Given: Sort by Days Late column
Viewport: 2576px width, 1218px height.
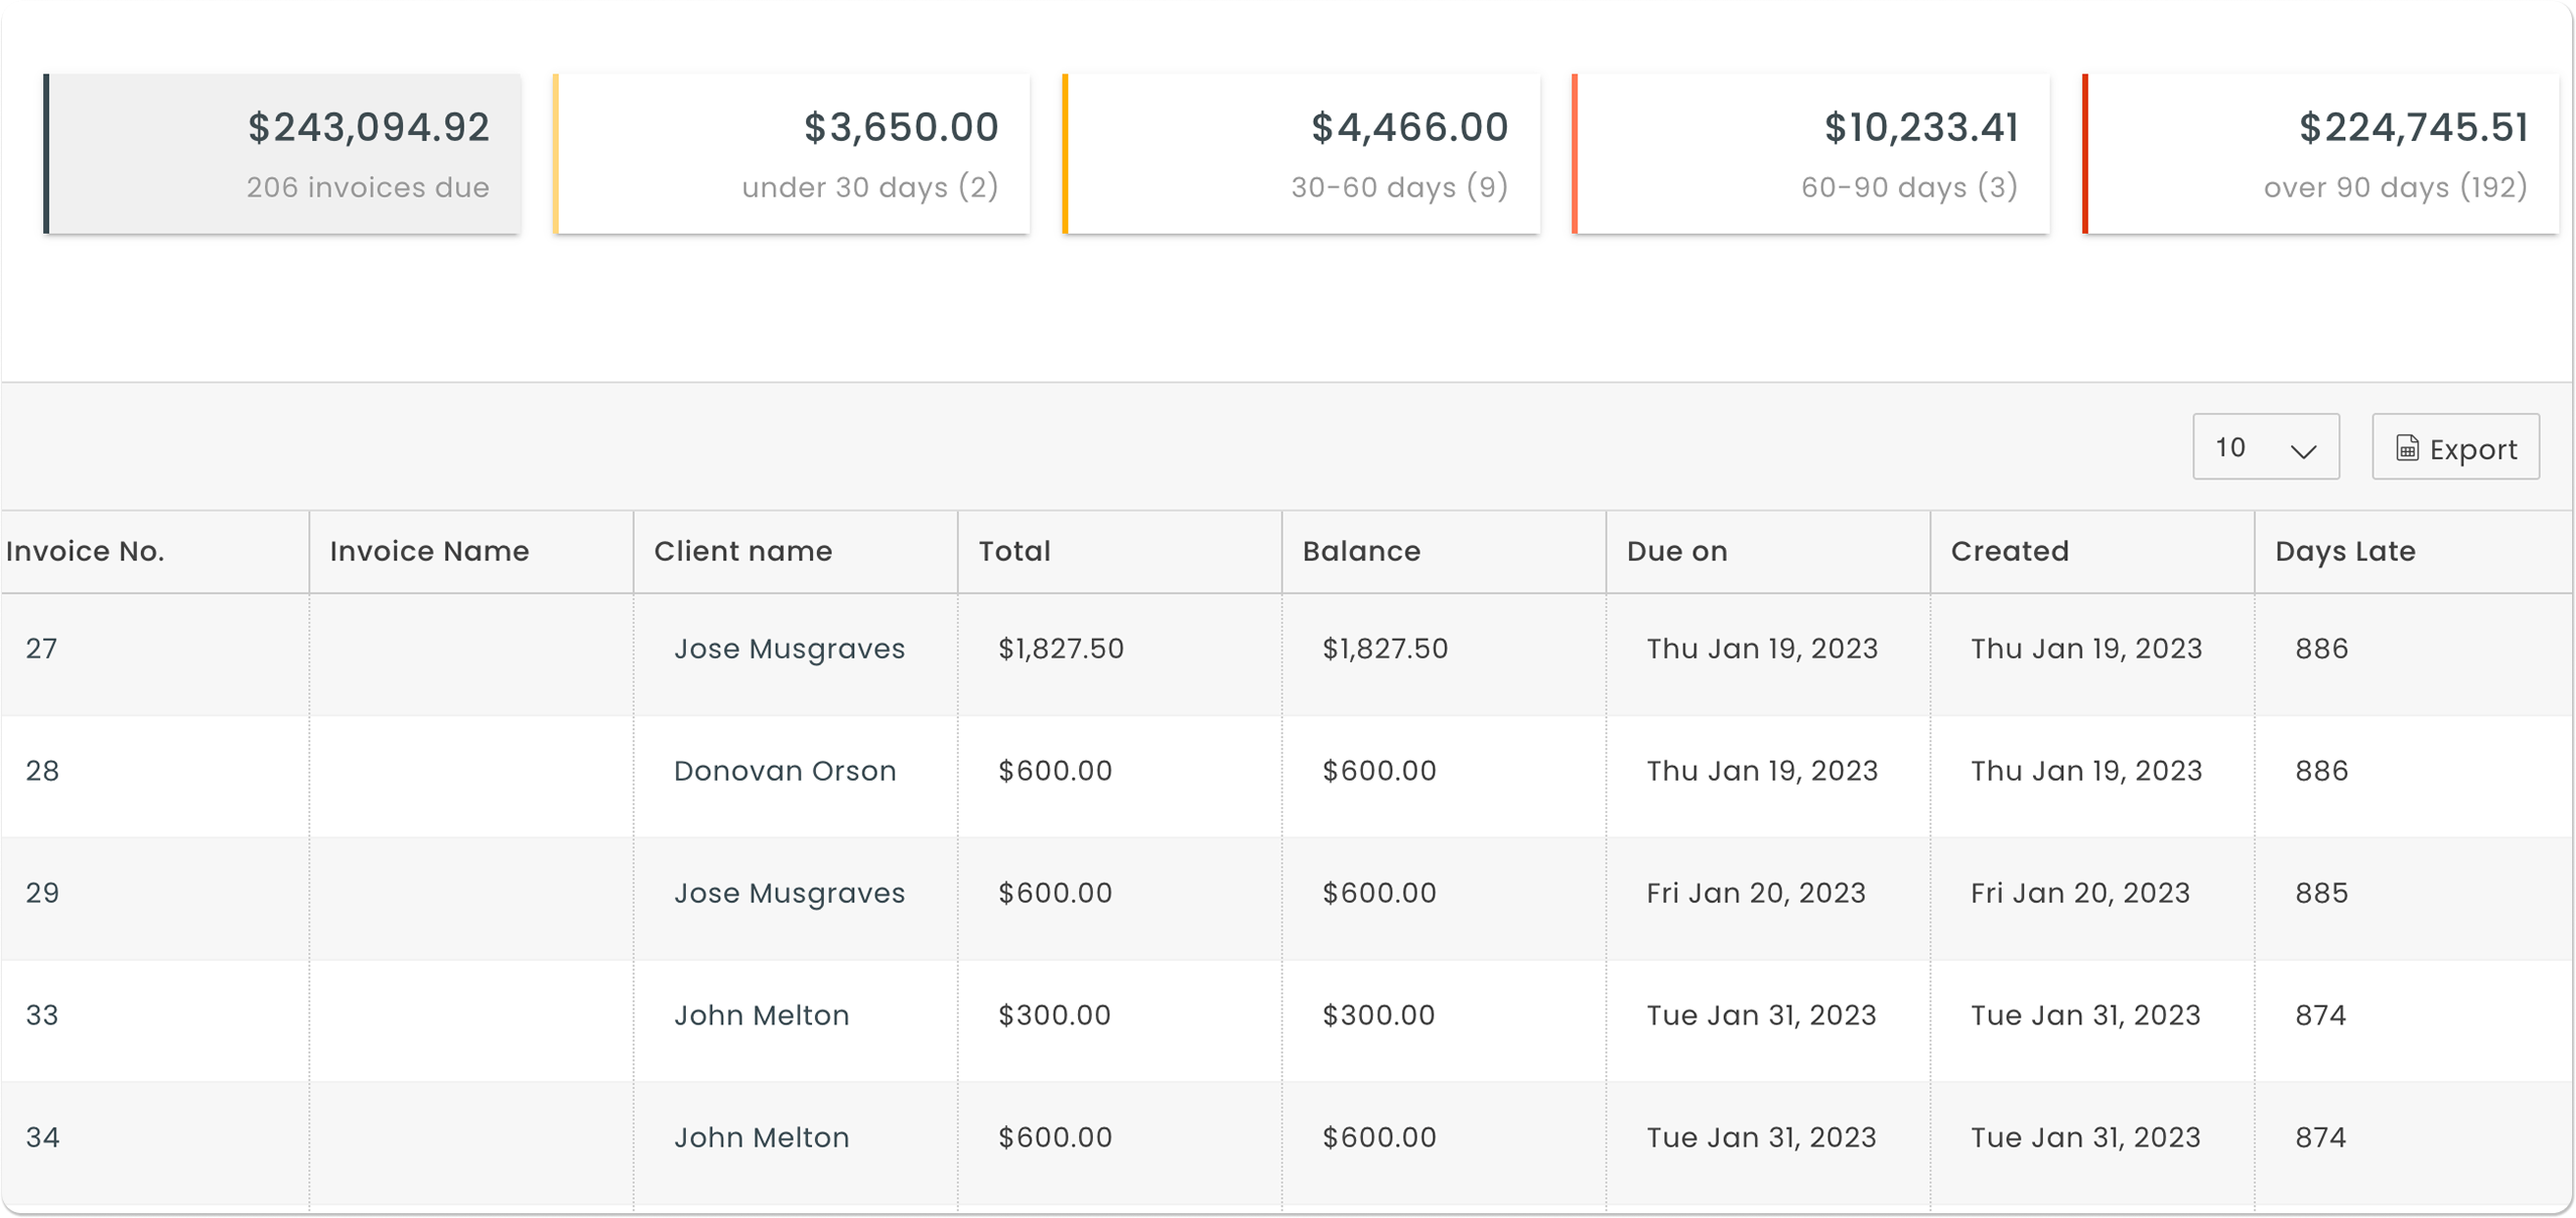Looking at the screenshot, I should [2345, 551].
